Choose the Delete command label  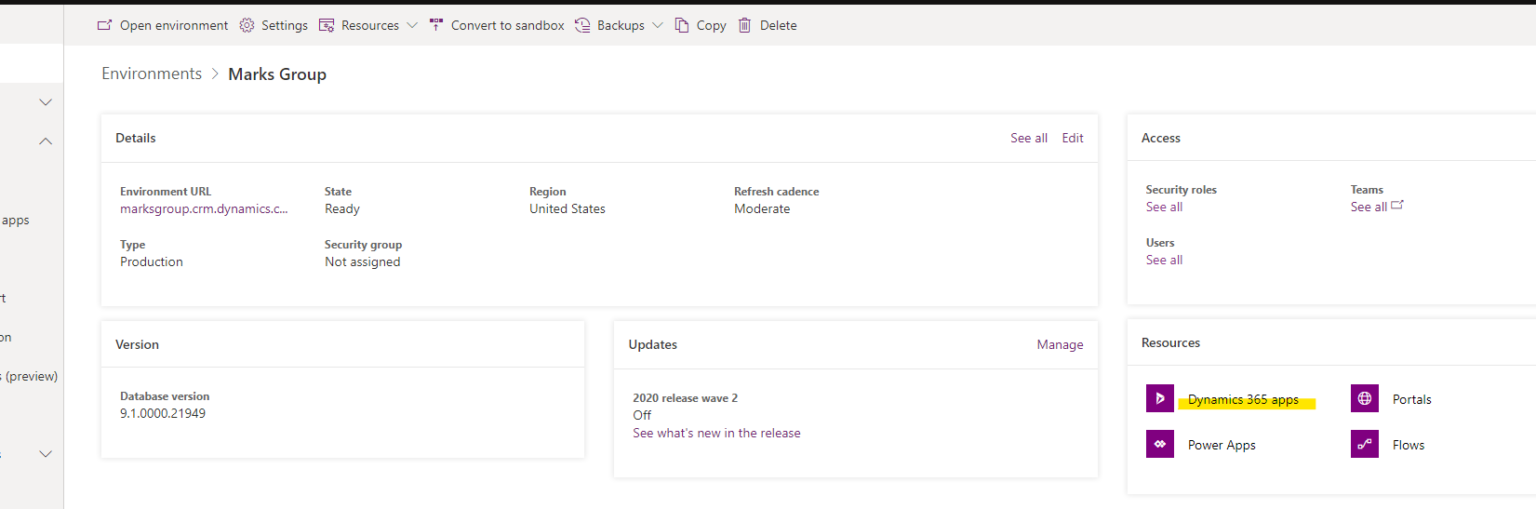click(778, 25)
